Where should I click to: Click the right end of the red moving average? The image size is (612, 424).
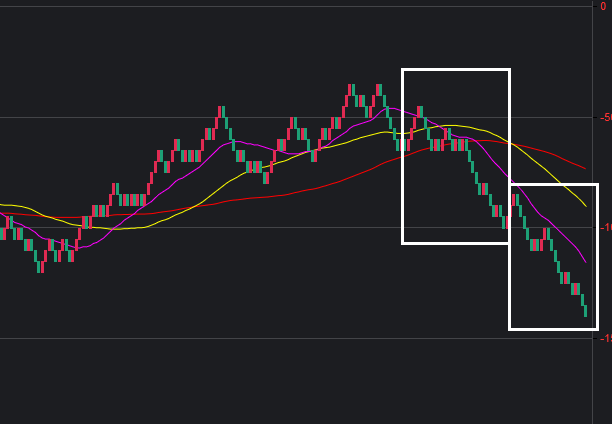click(x=585, y=168)
